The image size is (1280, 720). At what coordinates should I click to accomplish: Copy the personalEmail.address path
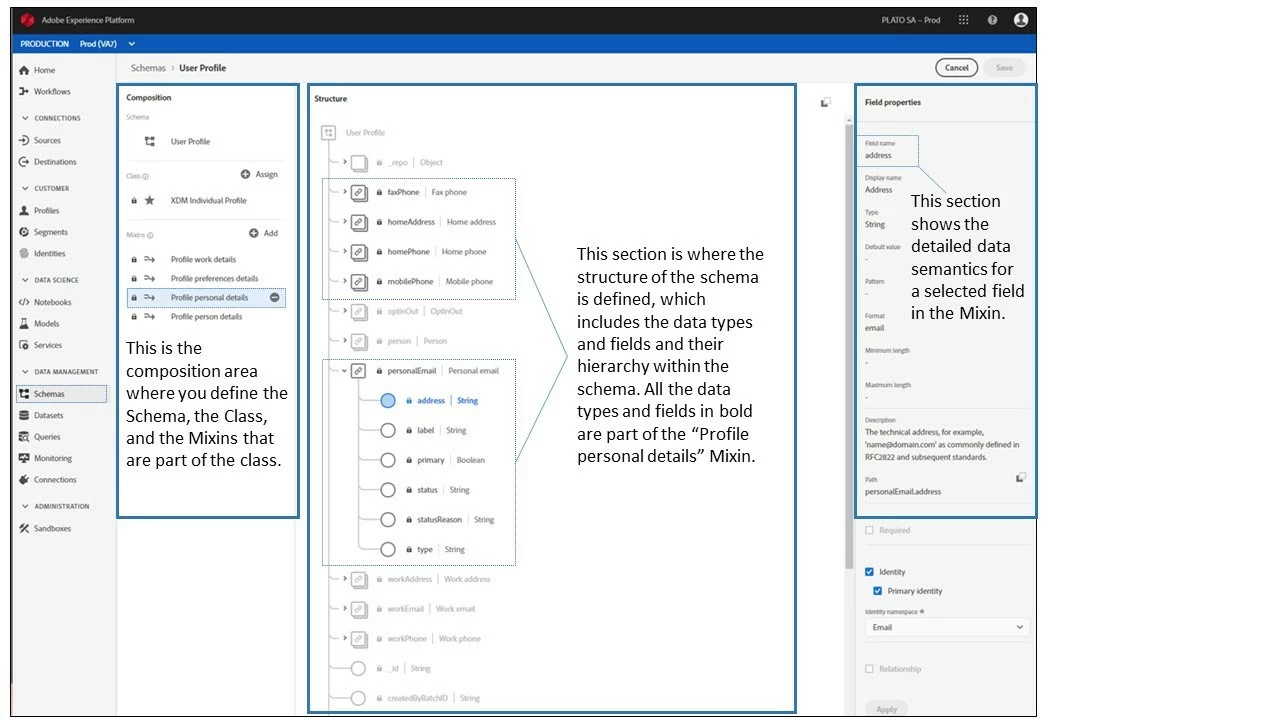click(x=1021, y=478)
